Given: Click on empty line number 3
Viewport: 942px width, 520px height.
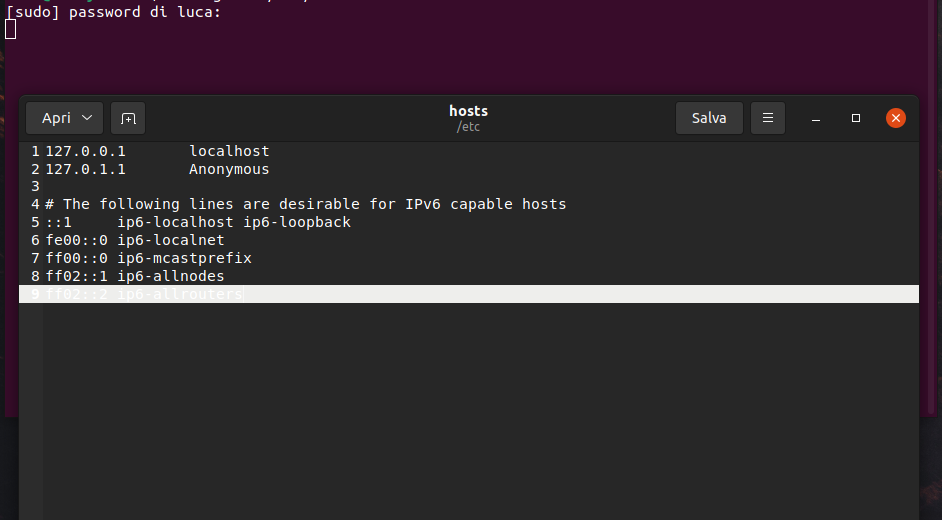Looking at the screenshot, I should coord(35,187).
